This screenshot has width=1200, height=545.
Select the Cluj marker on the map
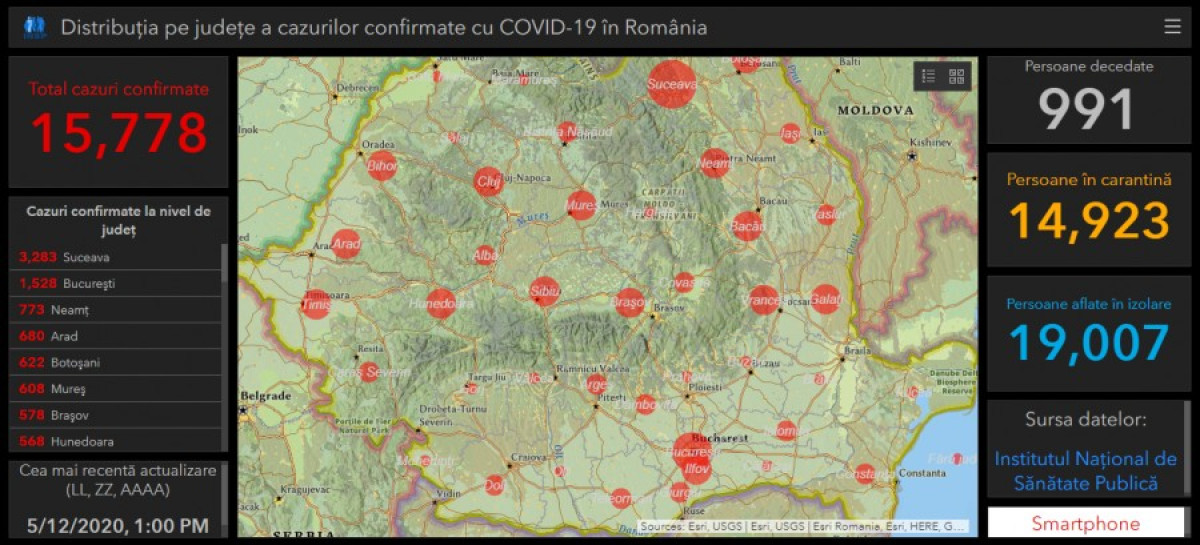point(487,181)
